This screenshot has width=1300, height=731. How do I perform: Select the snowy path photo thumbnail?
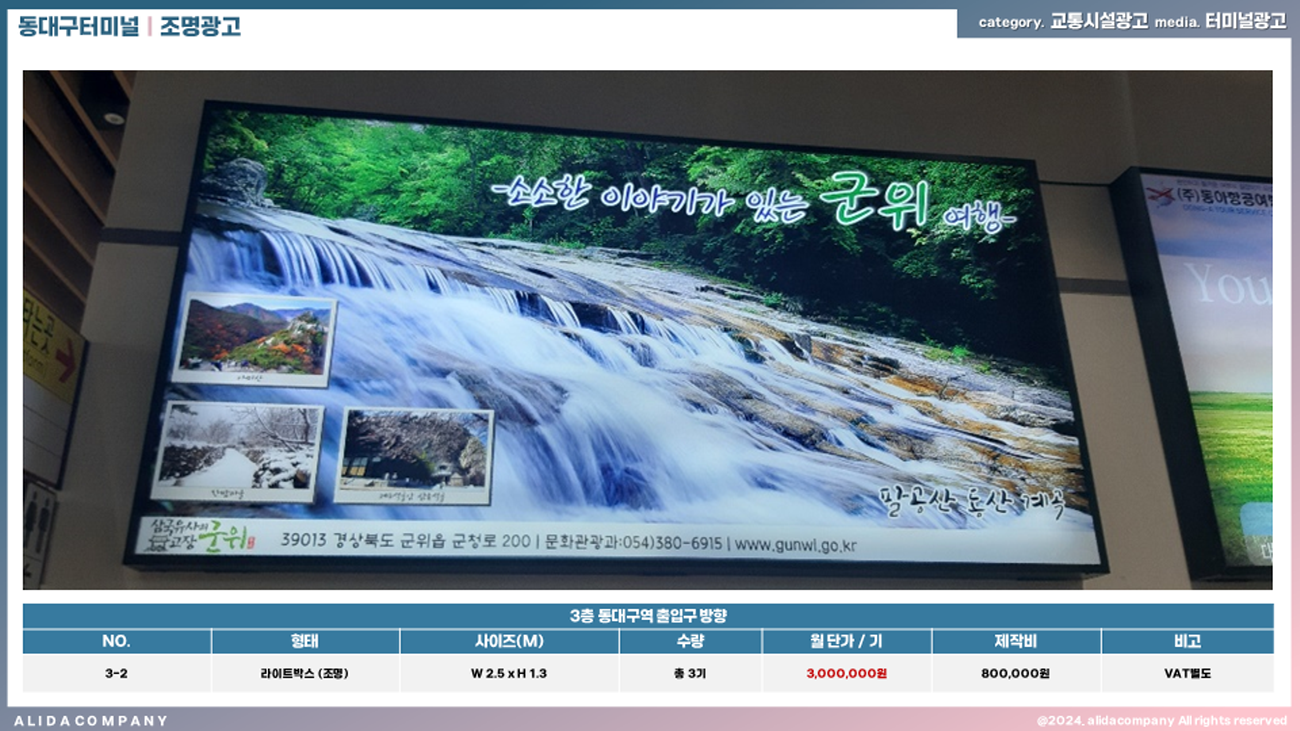click(237, 451)
